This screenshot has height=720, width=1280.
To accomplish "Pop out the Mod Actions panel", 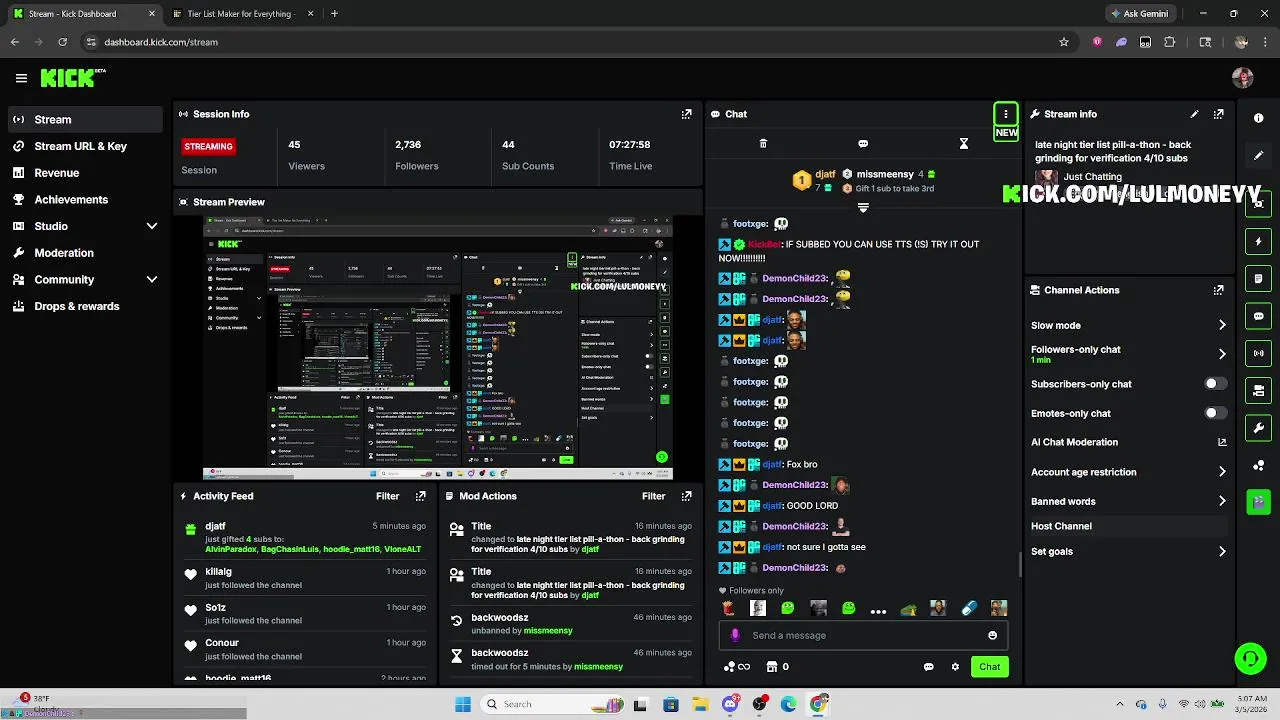I will tap(686, 496).
